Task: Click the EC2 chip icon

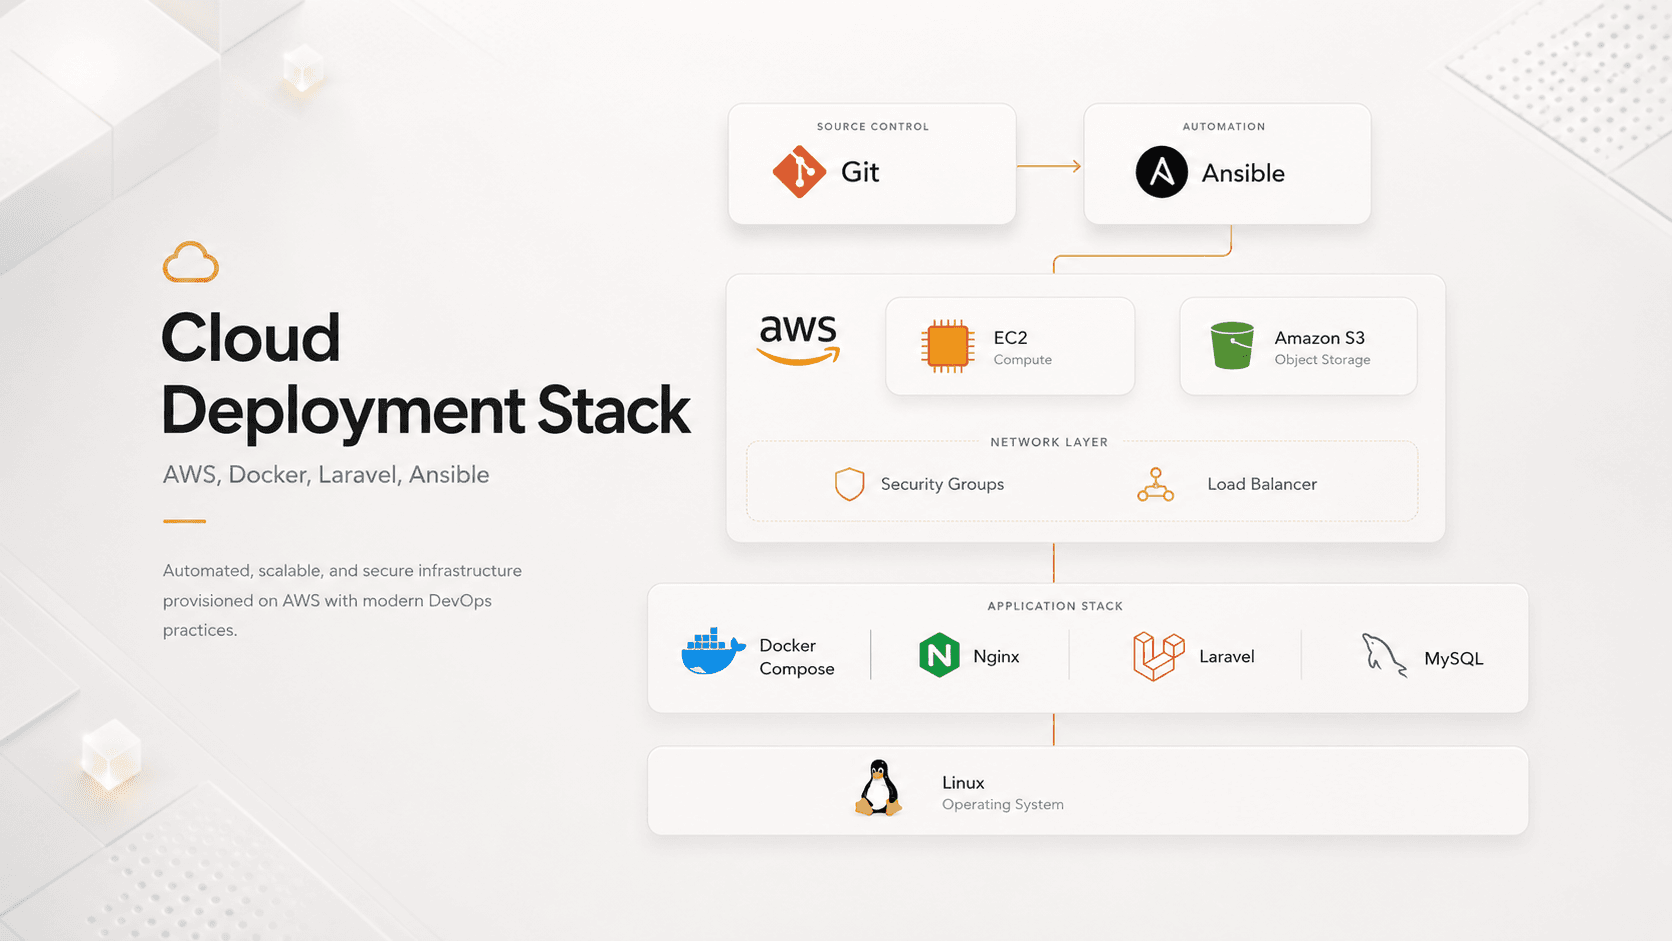Action: pyautogui.click(x=947, y=346)
